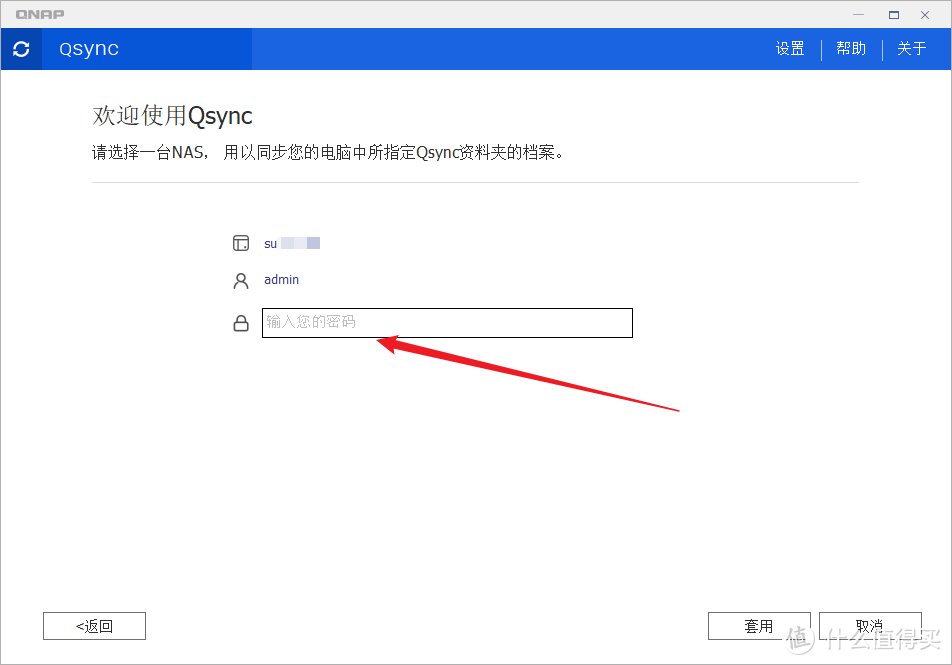Screen dimensions: 952x665
Task: Click the padlock icon next to password field
Action: (241, 322)
